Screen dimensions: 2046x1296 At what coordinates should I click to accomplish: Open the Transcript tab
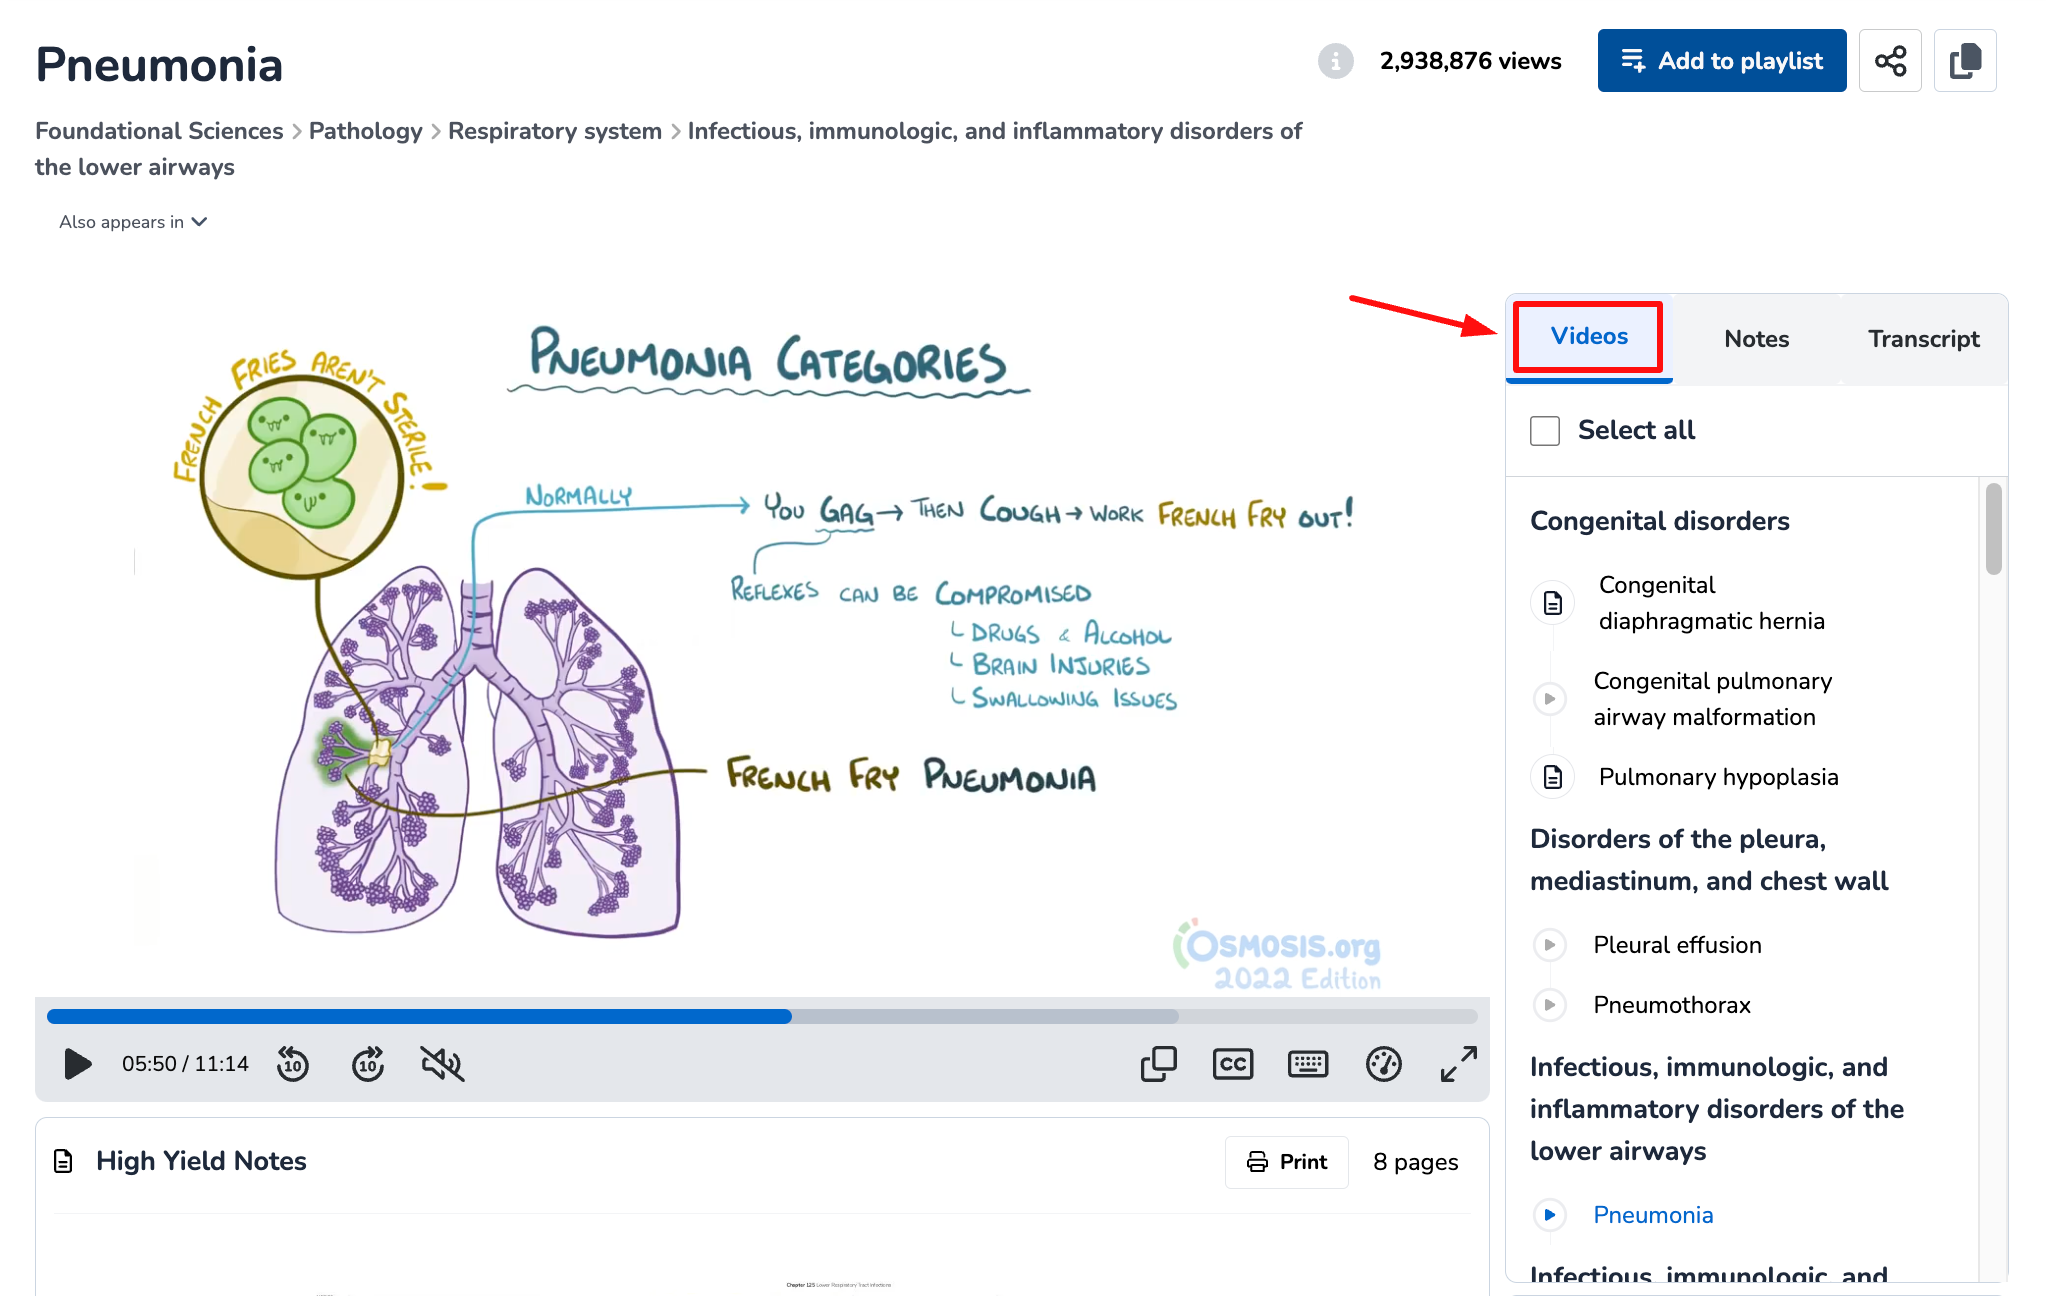[1923, 339]
